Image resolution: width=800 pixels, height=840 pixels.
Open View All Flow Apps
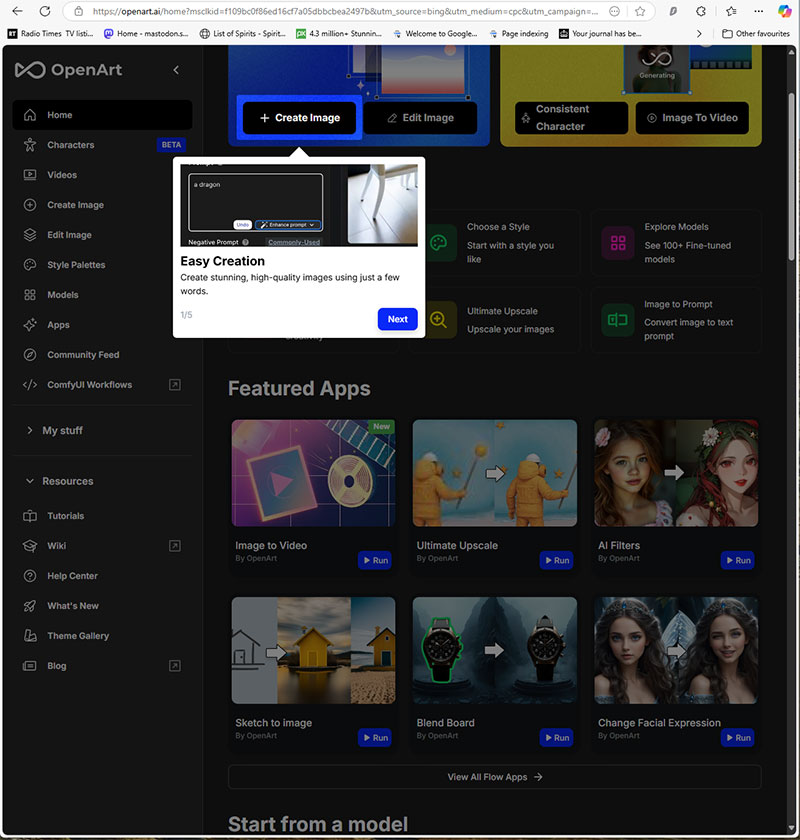494,776
